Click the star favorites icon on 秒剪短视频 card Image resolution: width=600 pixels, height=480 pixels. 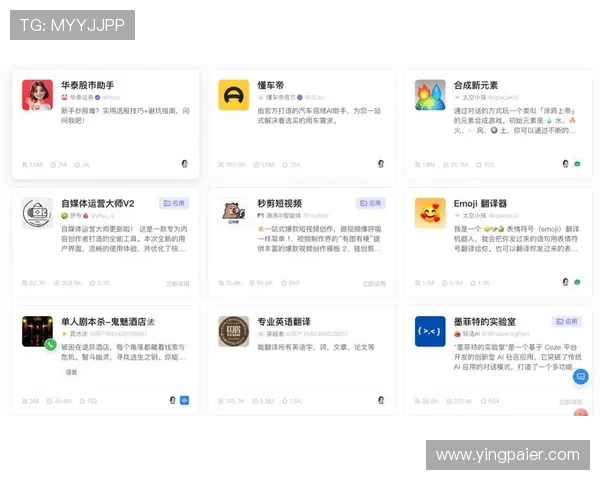click(x=284, y=283)
